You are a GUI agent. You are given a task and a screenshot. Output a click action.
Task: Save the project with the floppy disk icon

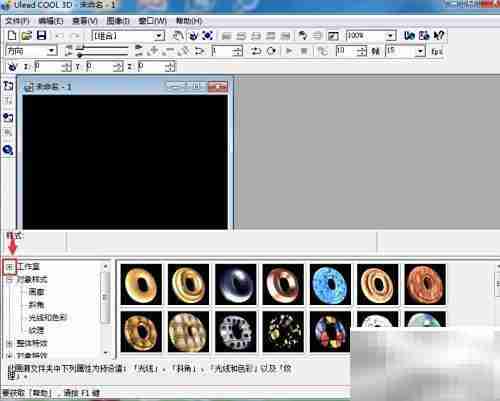click(41, 35)
